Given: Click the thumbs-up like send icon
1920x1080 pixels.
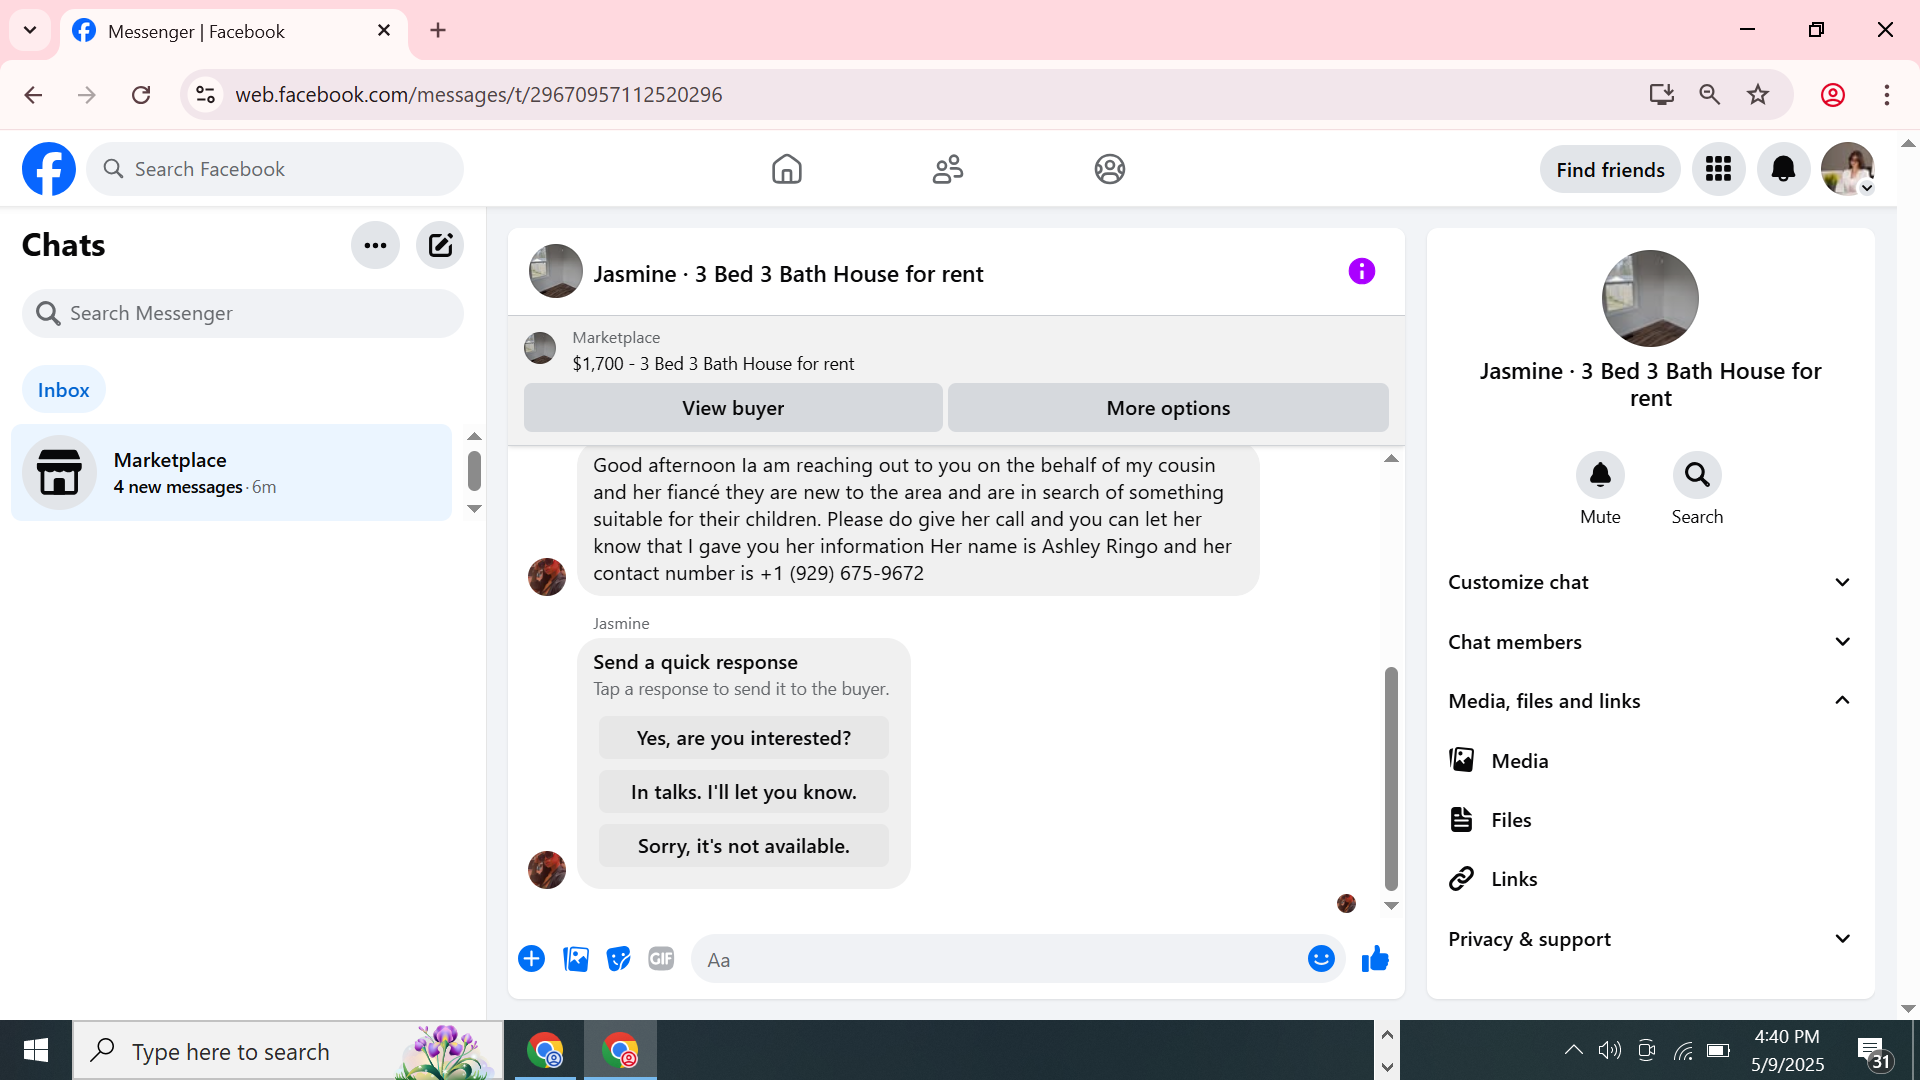Looking at the screenshot, I should 1375,959.
